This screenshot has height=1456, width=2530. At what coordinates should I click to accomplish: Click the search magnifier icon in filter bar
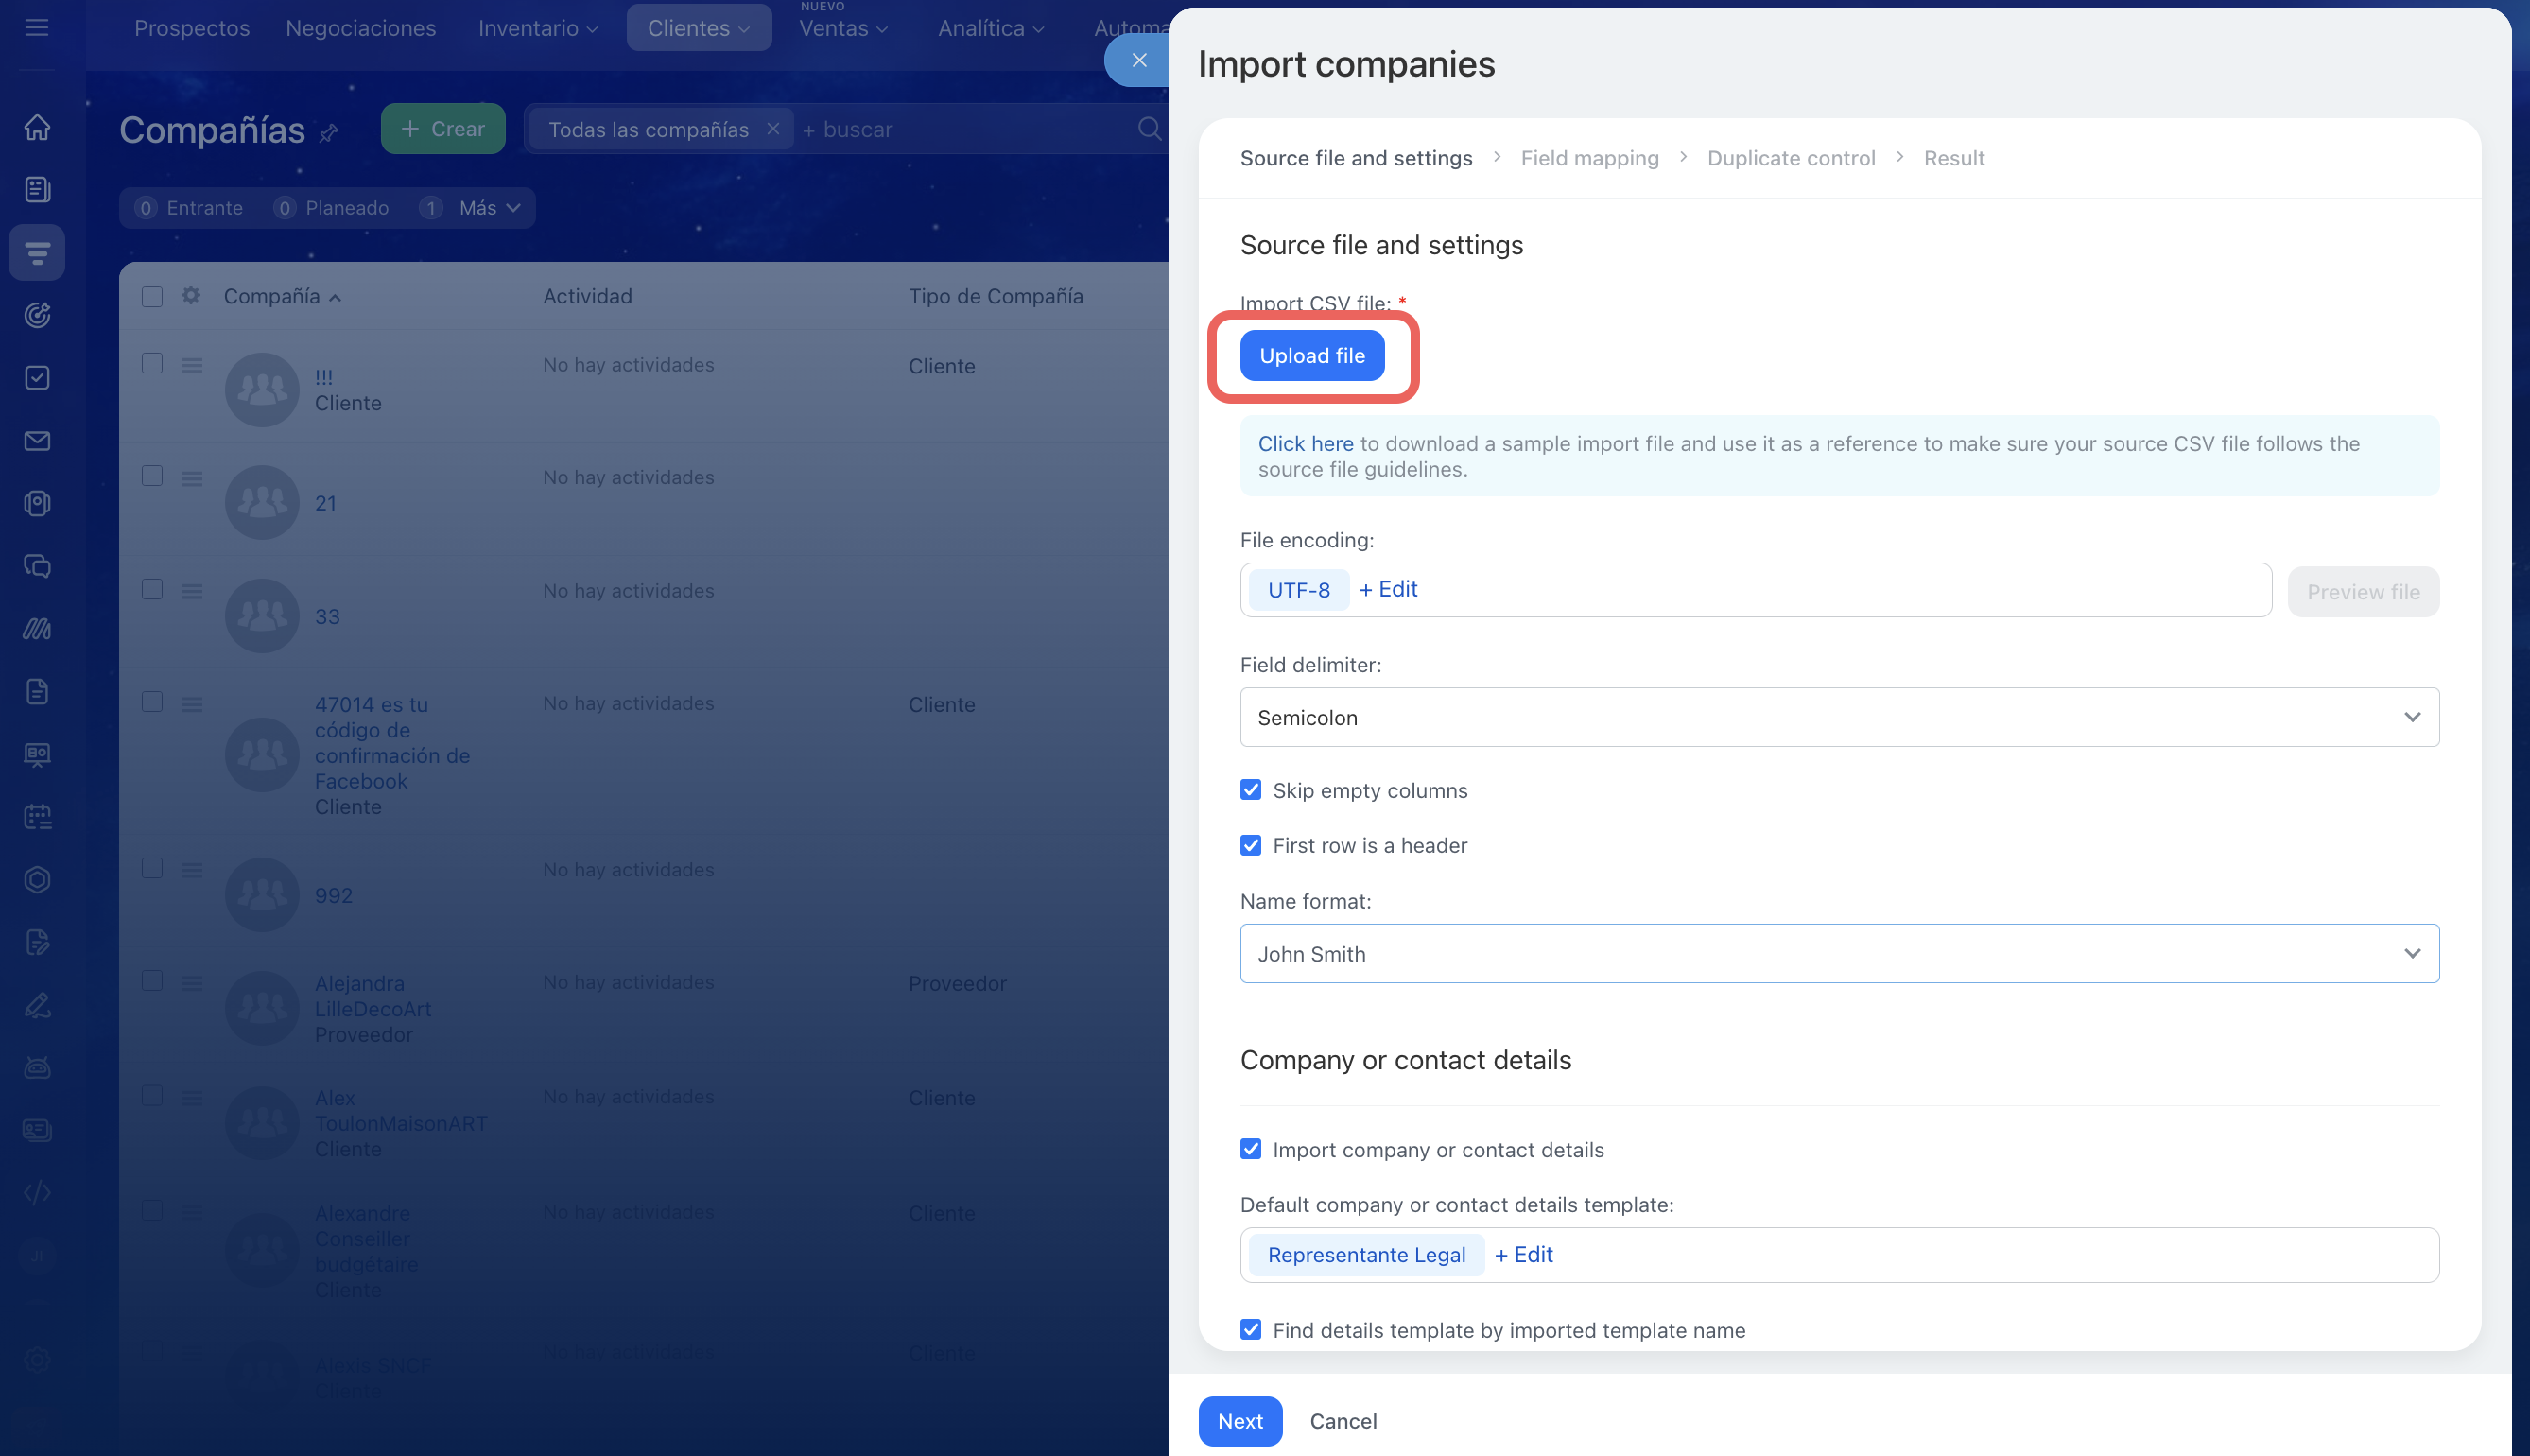click(1149, 129)
